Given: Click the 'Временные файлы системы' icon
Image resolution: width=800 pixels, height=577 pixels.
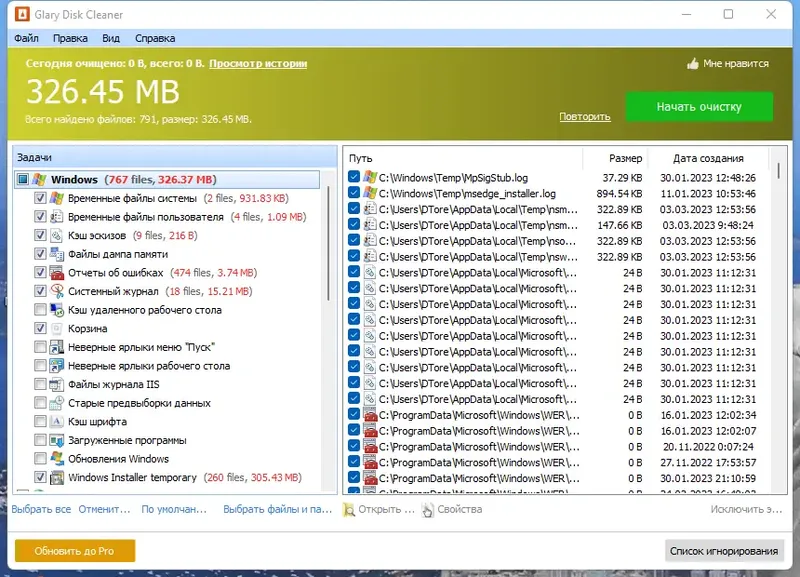Looking at the screenshot, I should click(57, 198).
